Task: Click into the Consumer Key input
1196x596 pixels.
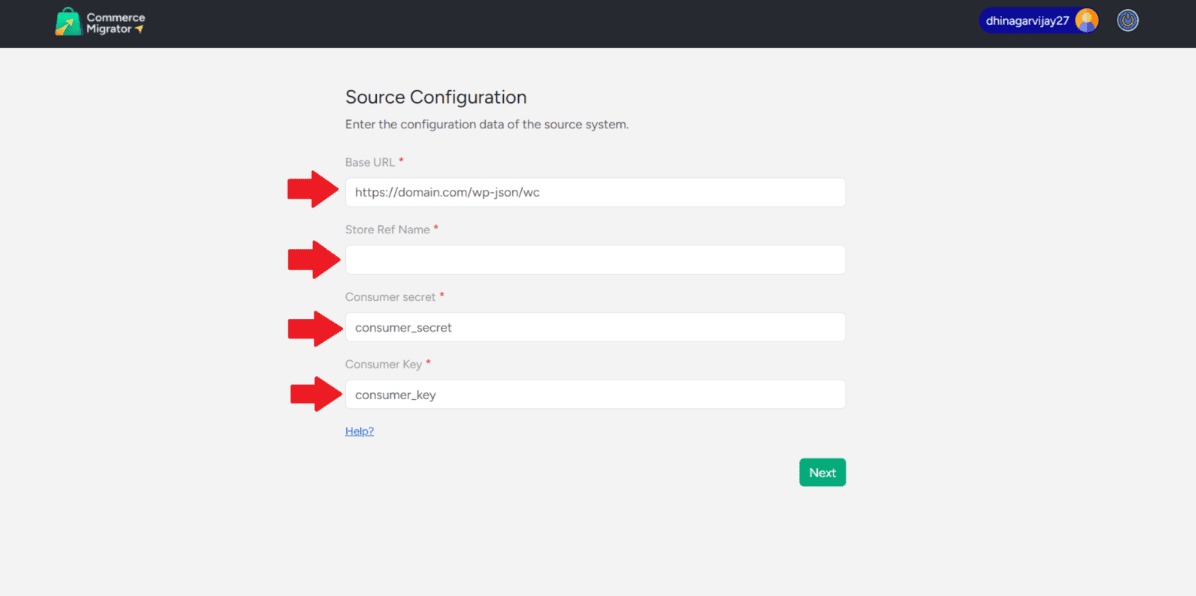Action: click(595, 394)
